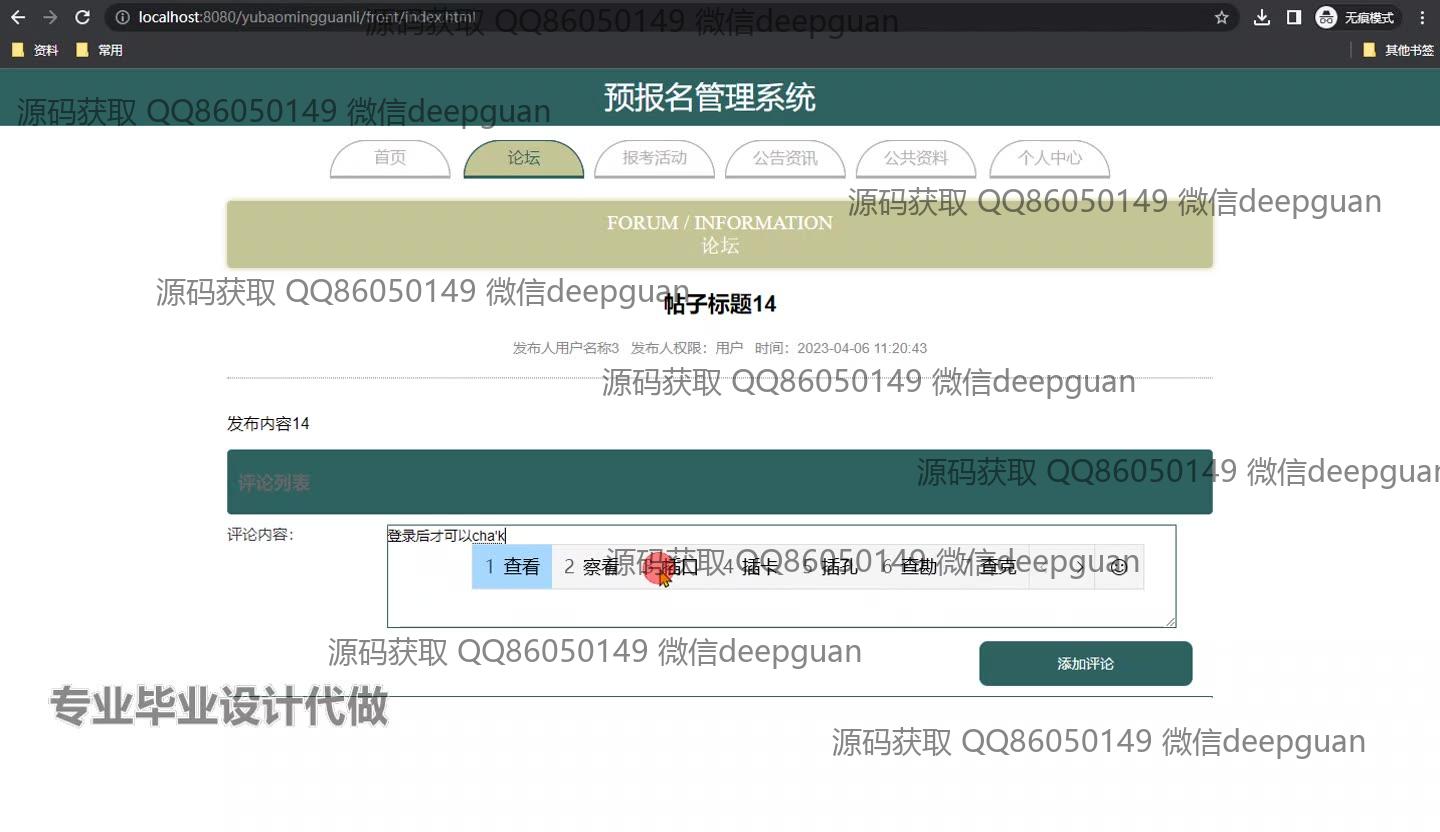Click the 添加评论 button
Screen dimensions: 1440x832
coord(1085,664)
